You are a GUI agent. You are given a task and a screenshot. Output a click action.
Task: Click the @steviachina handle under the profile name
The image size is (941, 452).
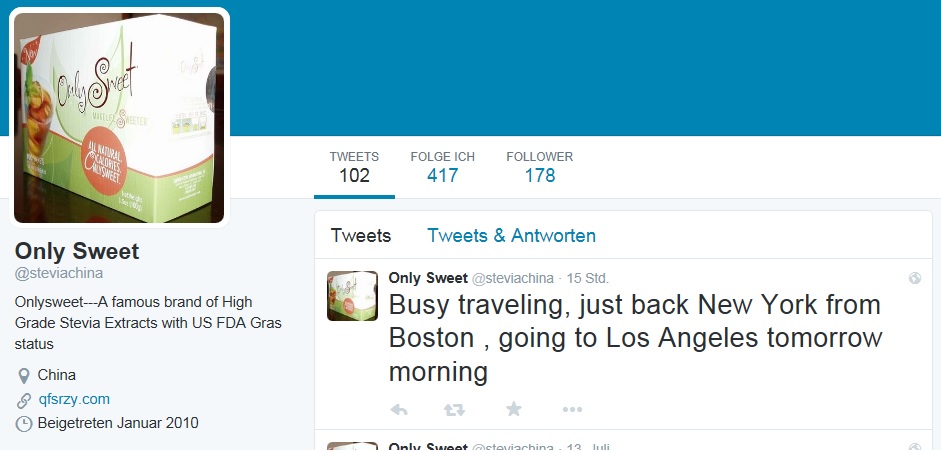pos(59,273)
